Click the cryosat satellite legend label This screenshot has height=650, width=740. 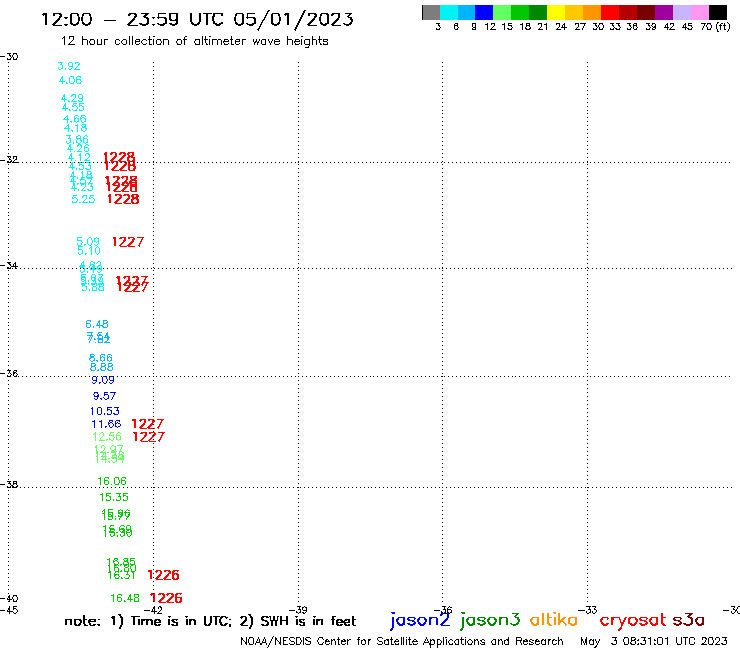(633, 620)
